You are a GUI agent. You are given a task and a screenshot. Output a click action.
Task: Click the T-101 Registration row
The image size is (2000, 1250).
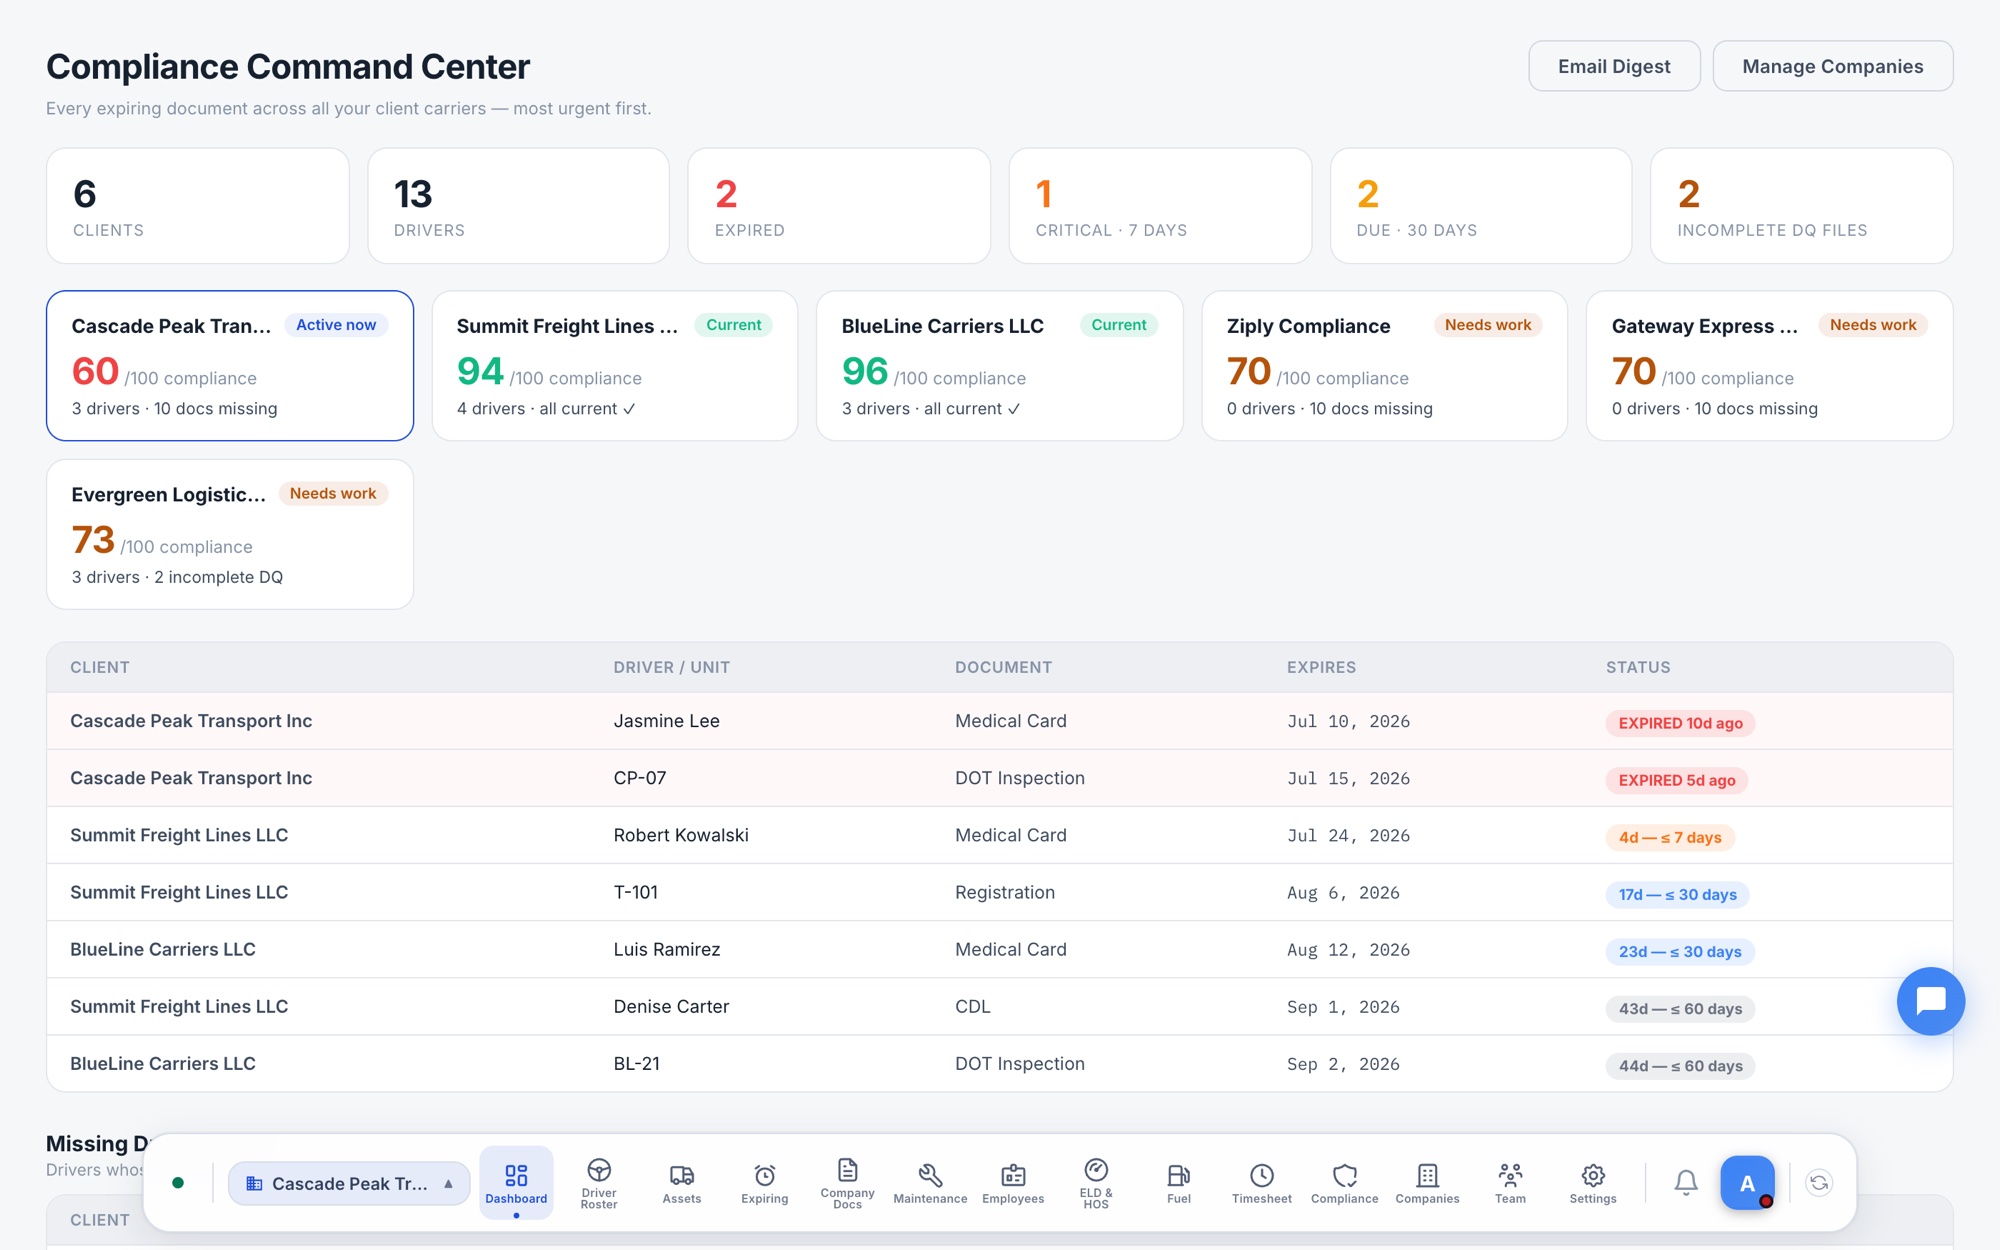click(x=1000, y=892)
